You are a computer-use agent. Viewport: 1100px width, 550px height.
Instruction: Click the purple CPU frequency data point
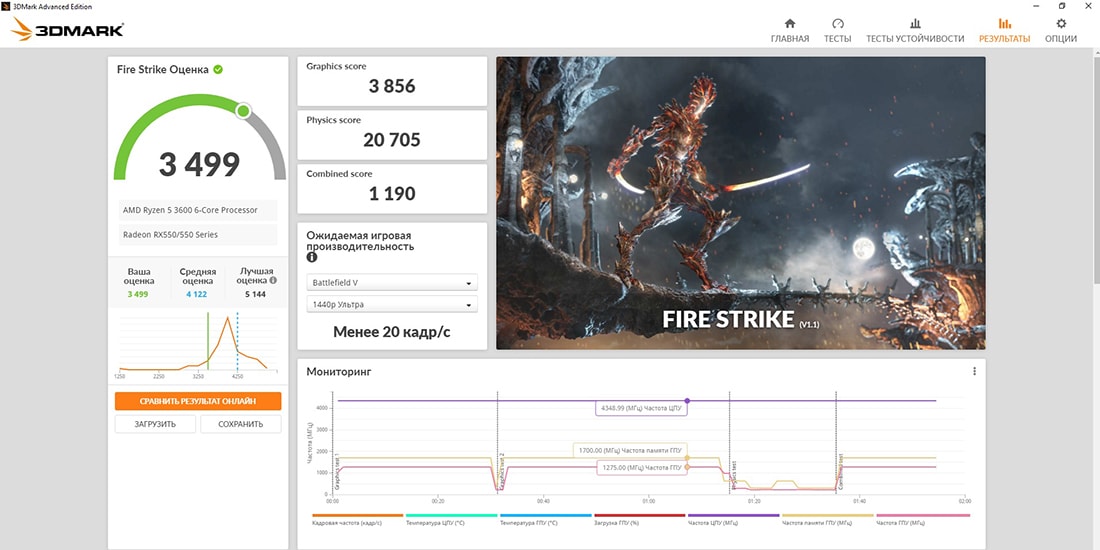point(687,401)
